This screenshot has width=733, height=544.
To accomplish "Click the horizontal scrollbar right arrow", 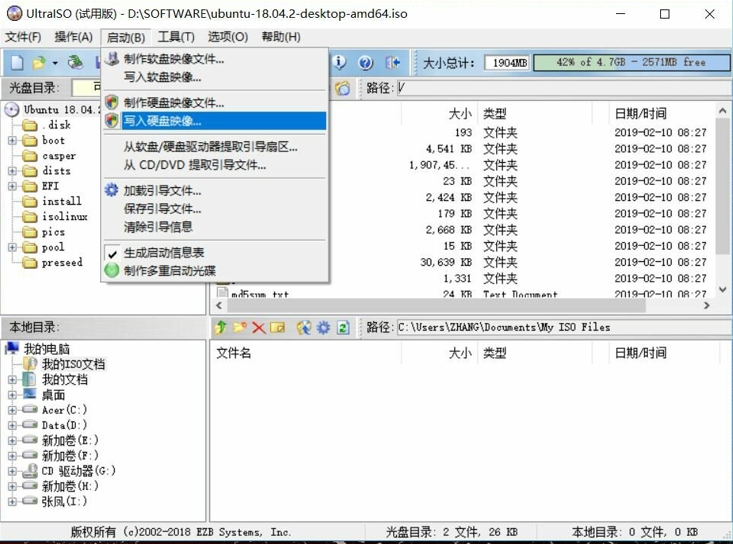I will (707, 305).
